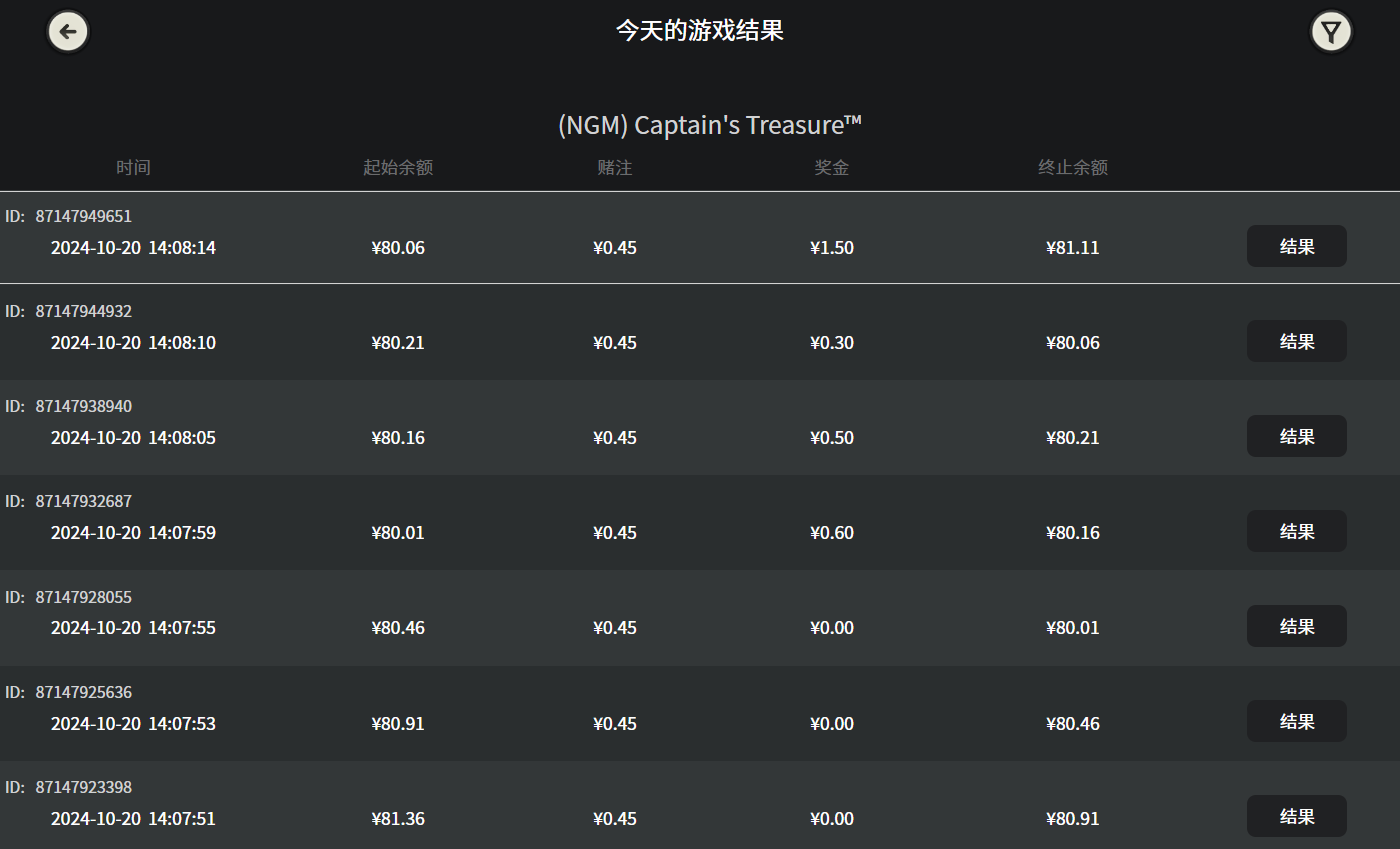Click the 时间 column header
This screenshot has height=849, width=1400.
(x=133, y=167)
